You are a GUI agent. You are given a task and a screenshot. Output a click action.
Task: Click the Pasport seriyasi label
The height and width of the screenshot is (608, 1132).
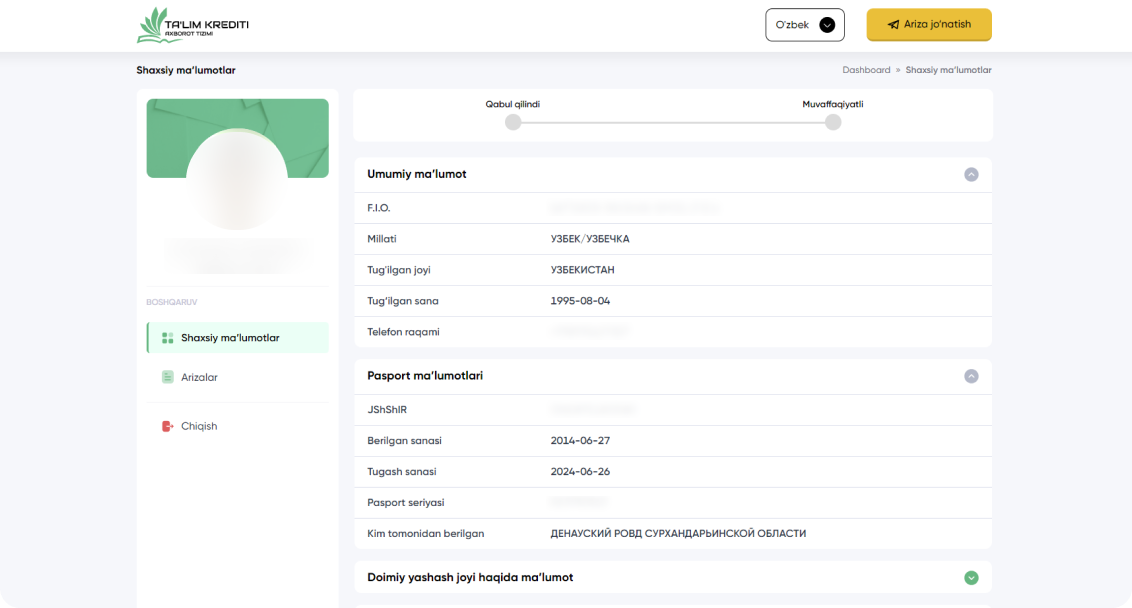[x=406, y=503]
